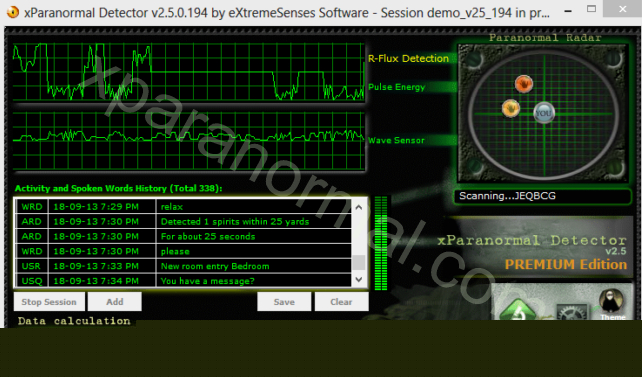
Task: Select 'For about 25 seconds' row
Action: click(183, 236)
